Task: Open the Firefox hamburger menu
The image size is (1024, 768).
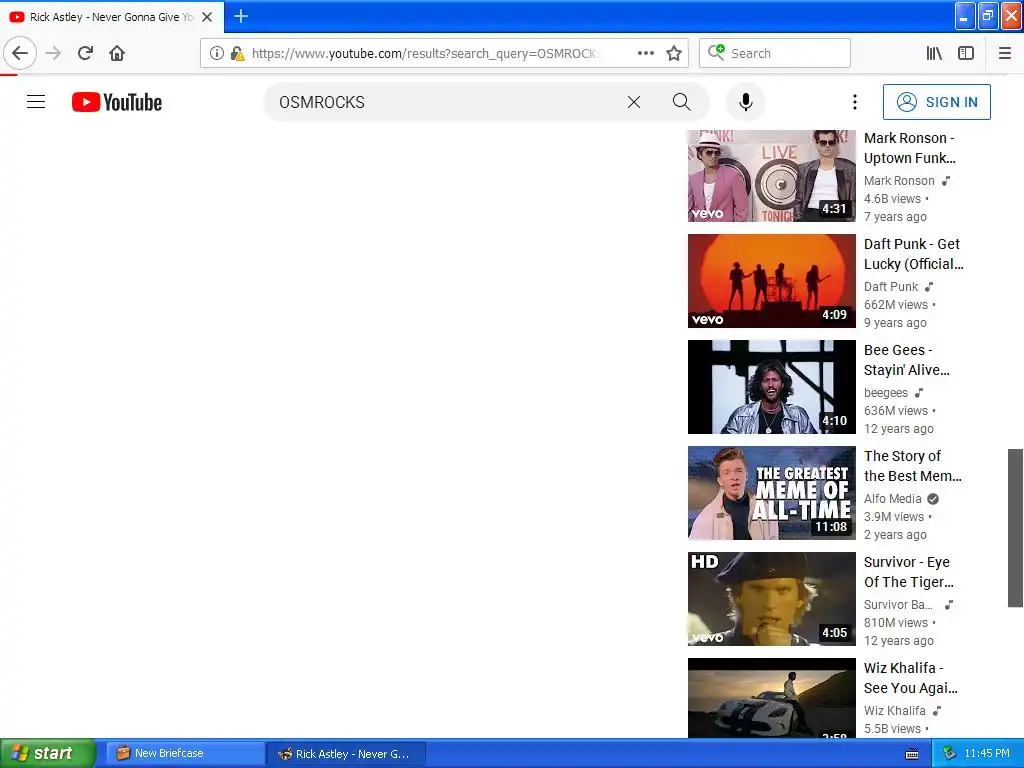Action: tap(1005, 53)
